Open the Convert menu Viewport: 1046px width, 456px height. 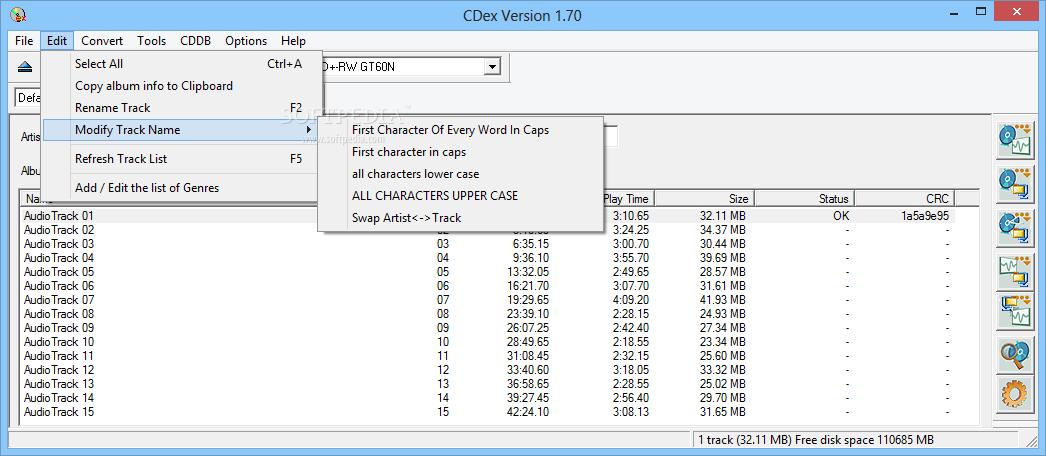(102, 41)
